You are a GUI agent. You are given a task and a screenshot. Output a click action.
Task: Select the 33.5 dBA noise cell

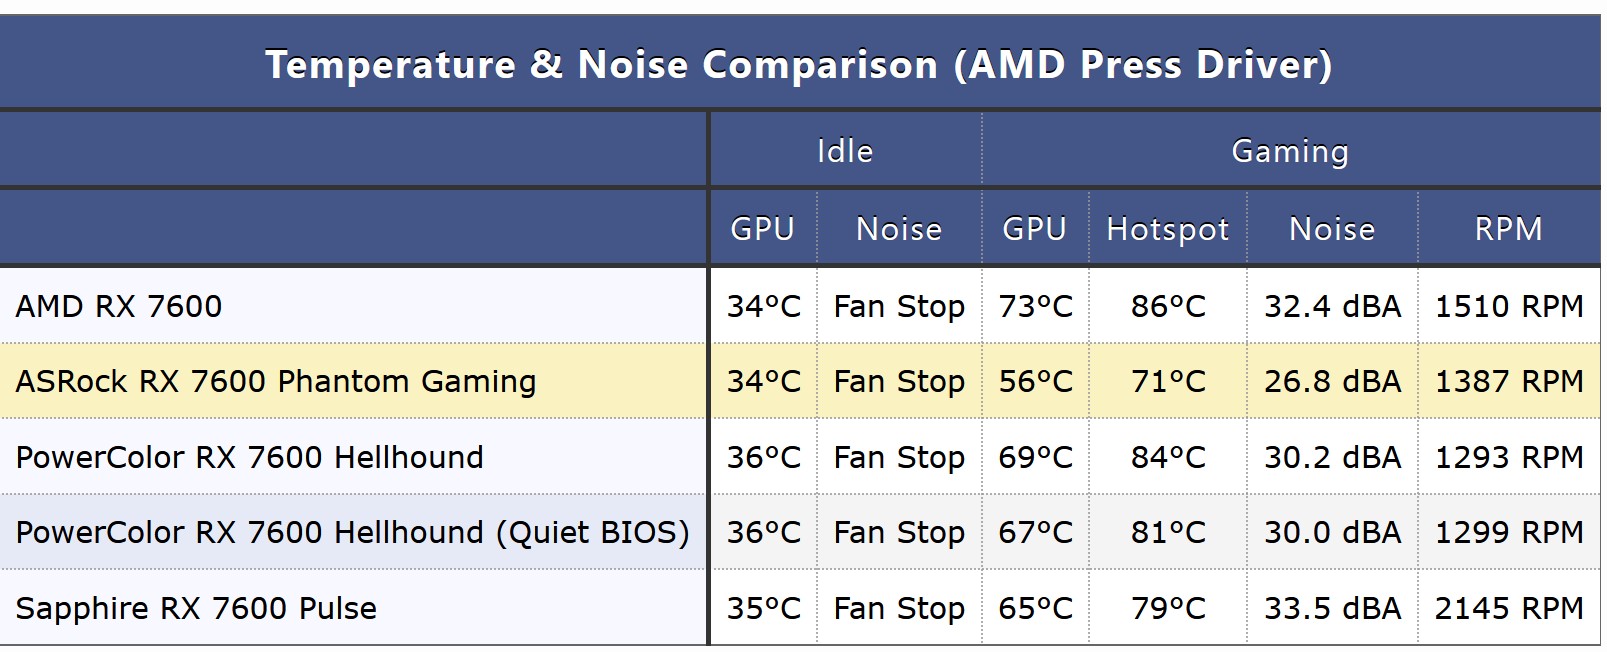point(1332,608)
